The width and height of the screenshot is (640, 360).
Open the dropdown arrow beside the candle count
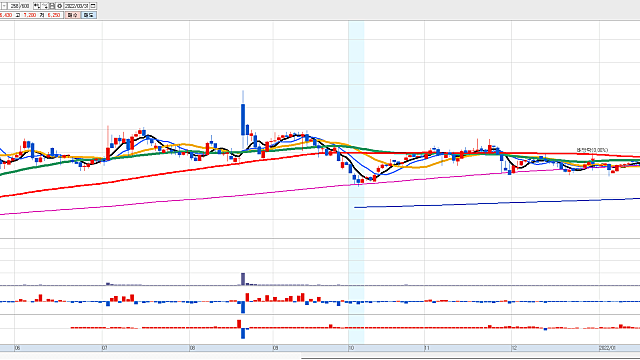4,6
